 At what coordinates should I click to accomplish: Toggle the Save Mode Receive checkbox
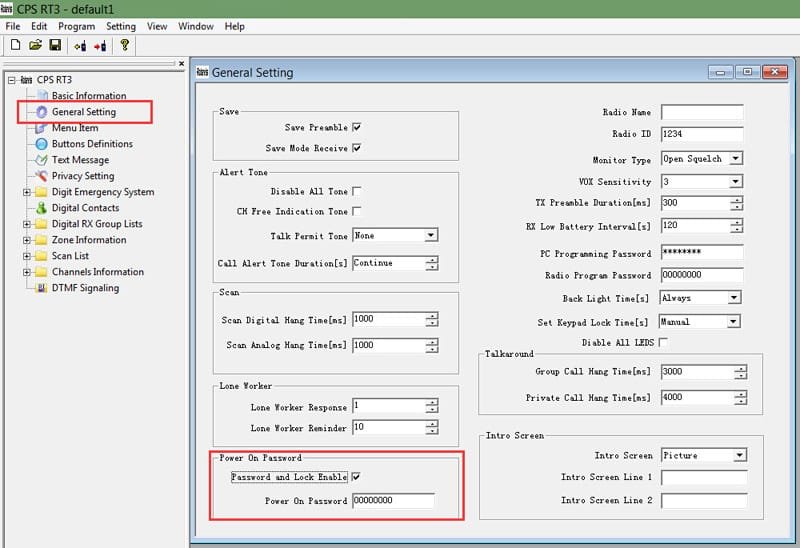point(357,148)
